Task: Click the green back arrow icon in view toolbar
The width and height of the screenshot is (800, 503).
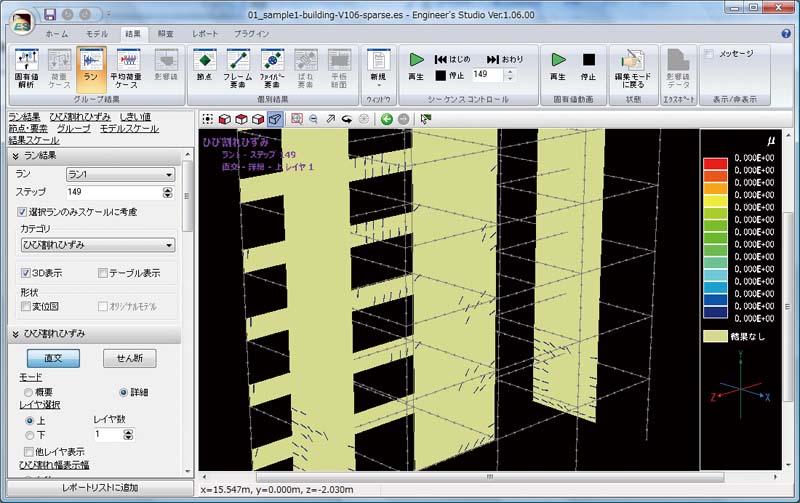Action: (386, 119)
